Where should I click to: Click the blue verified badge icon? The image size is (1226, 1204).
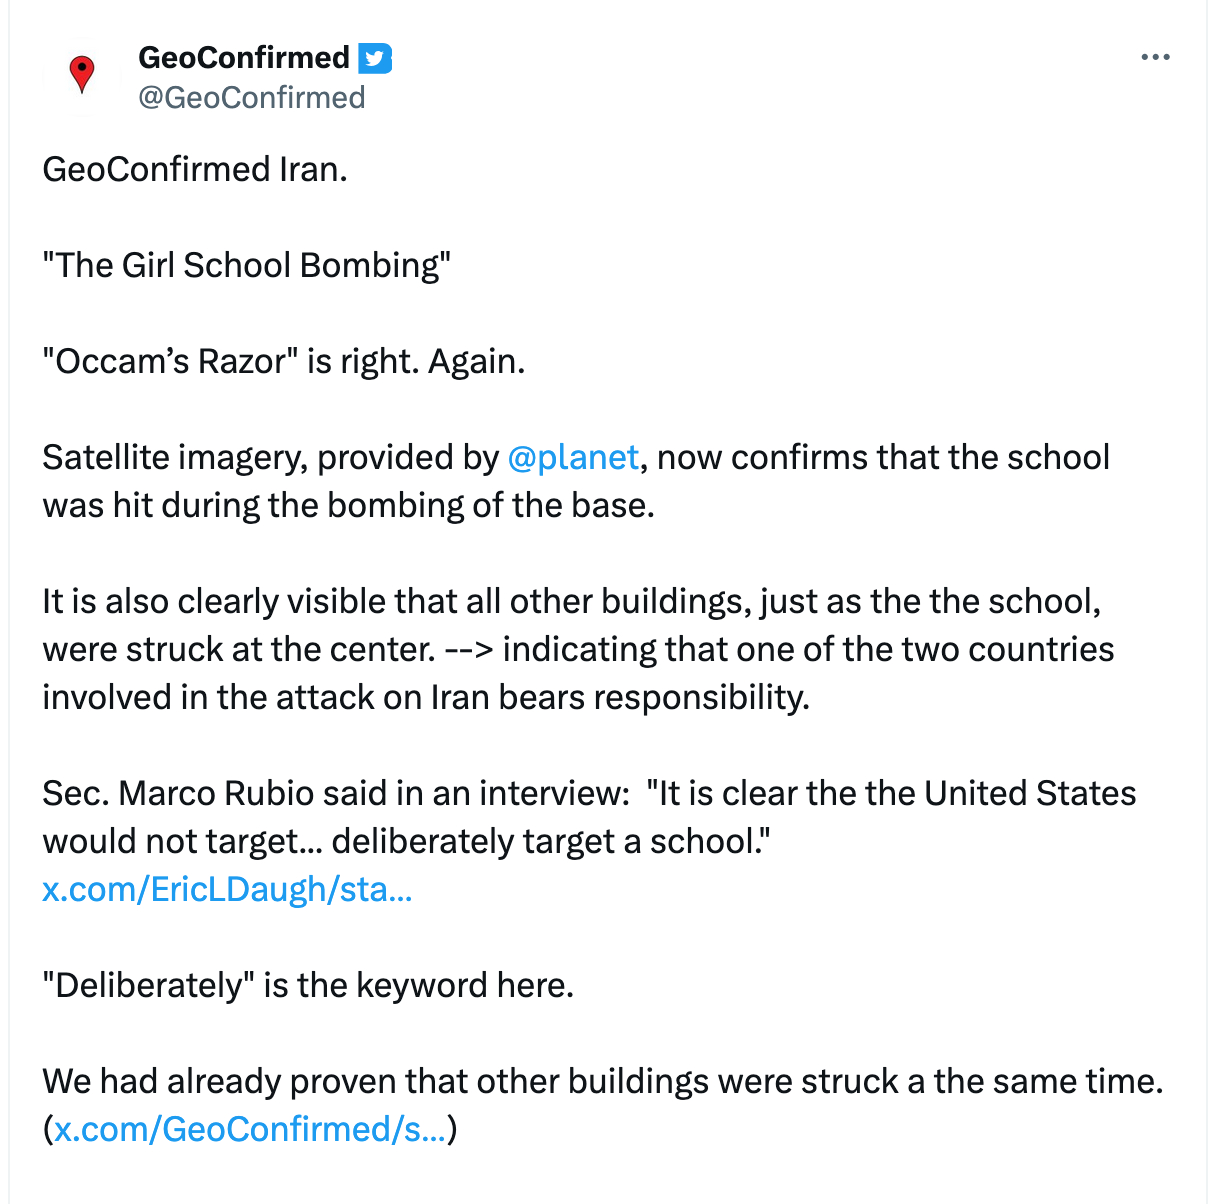coord(375,59)
